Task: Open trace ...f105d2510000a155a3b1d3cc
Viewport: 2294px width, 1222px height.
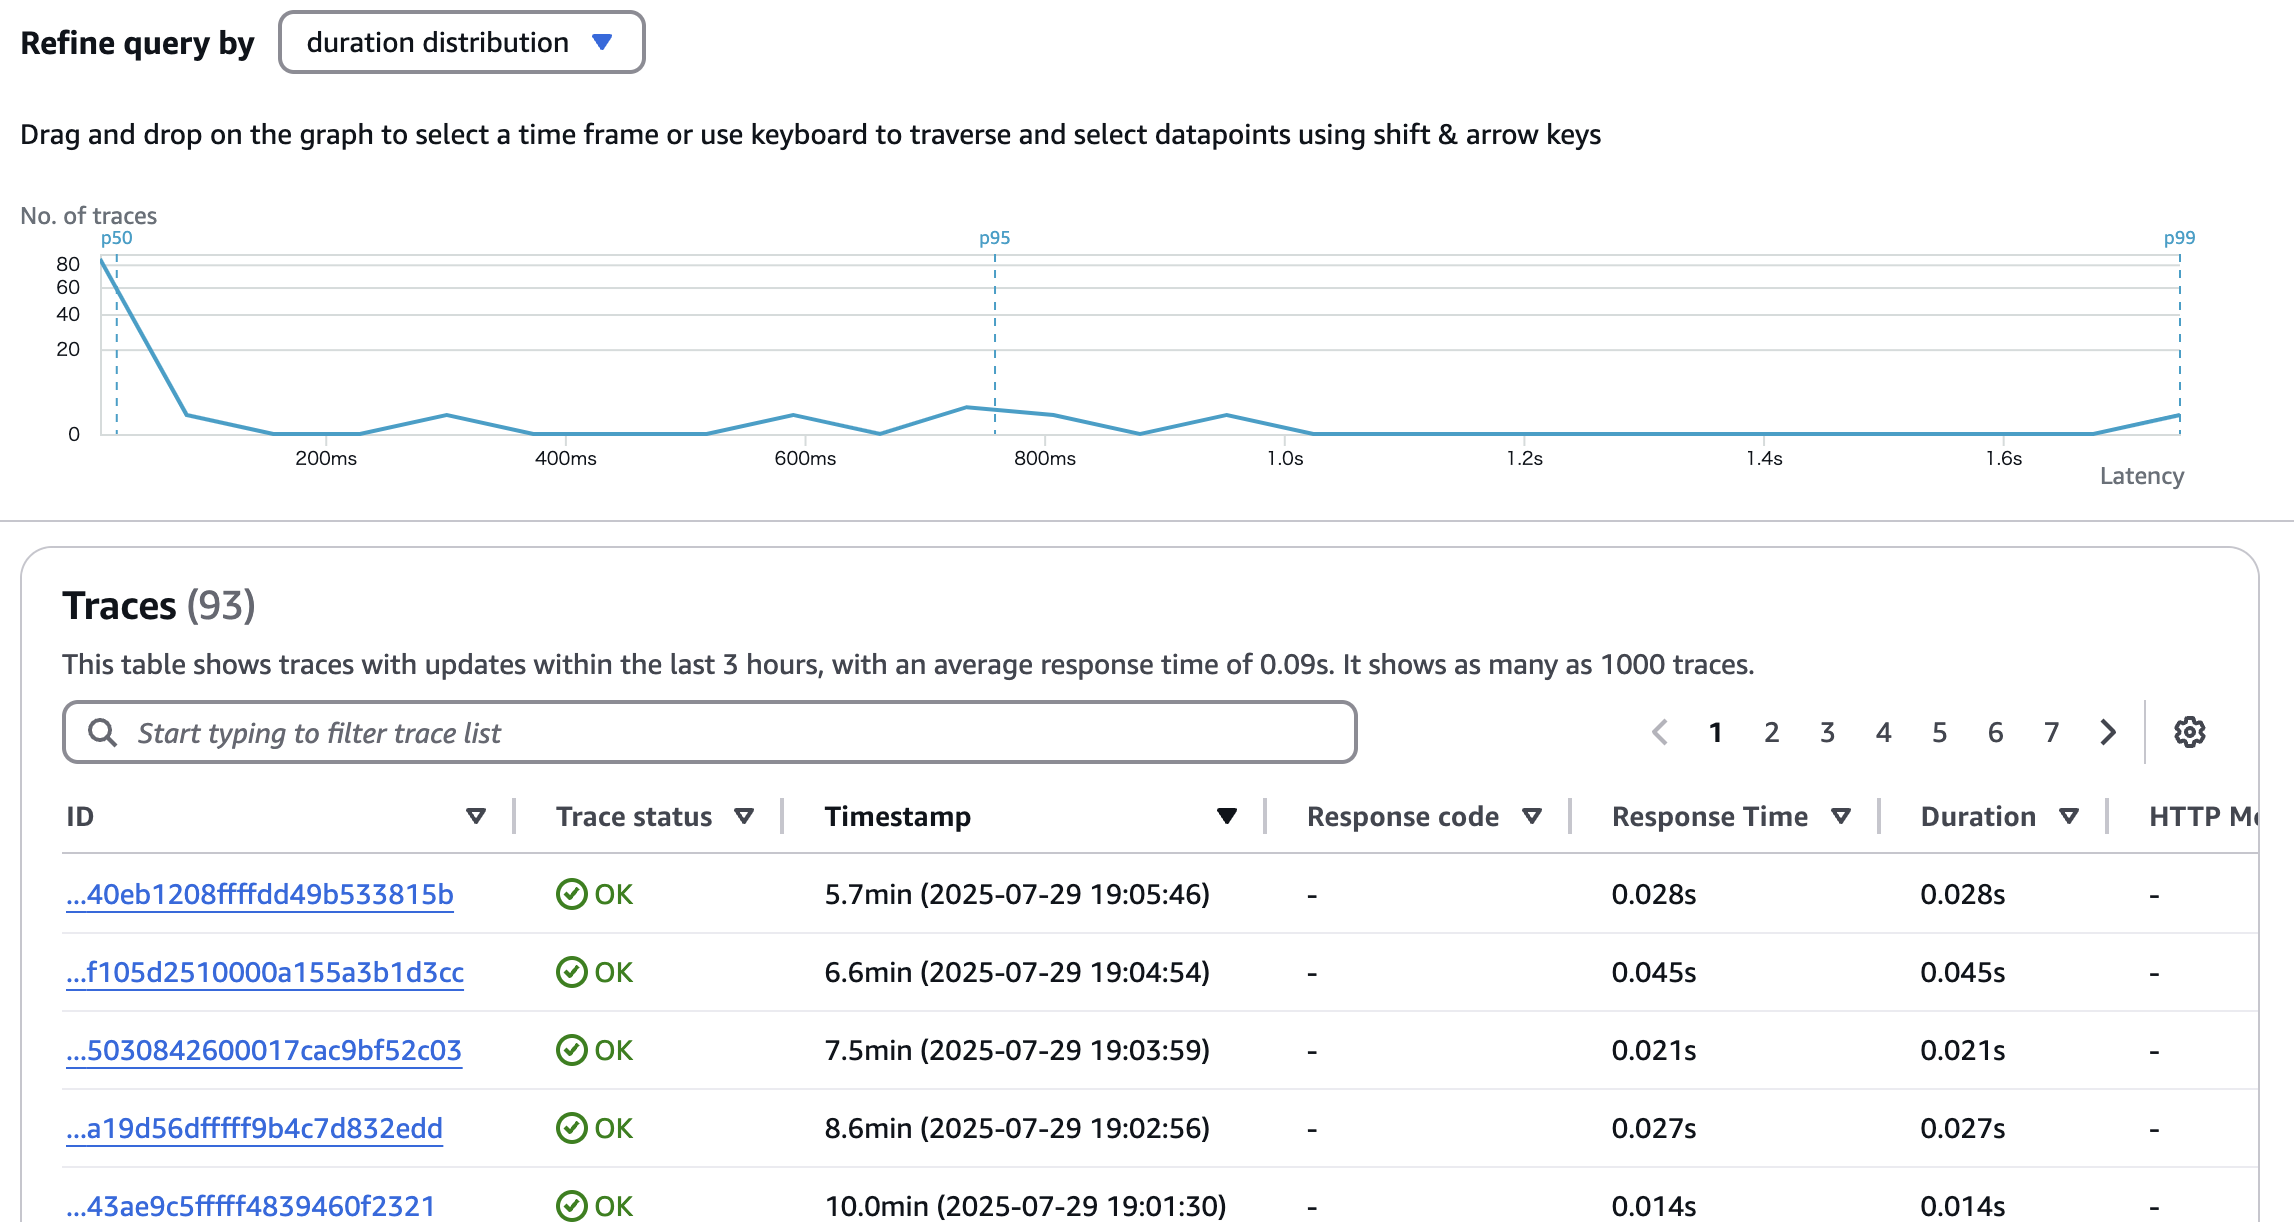Action: coord(265,972)
